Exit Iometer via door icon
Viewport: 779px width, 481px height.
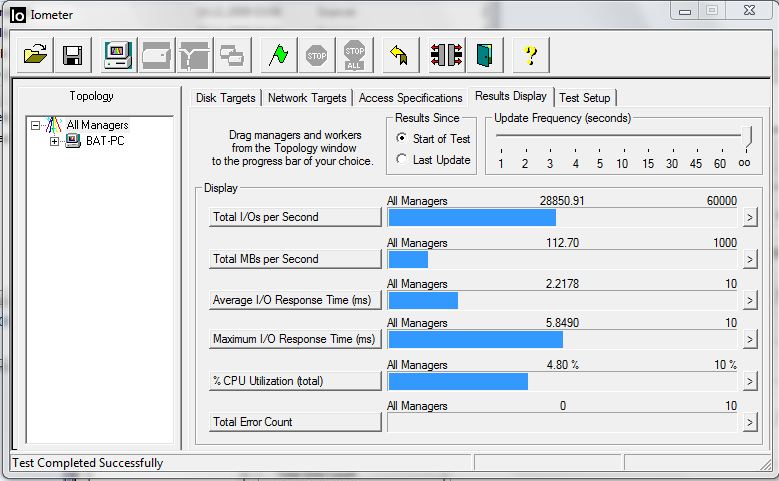[x=484, y=55]
